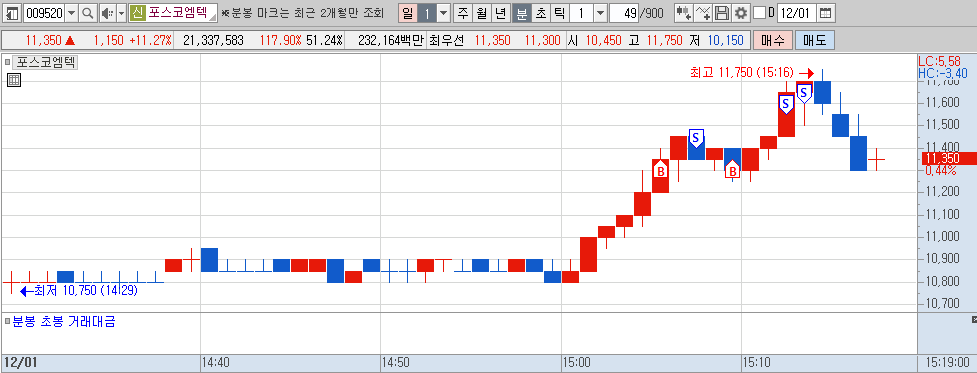
Task: Toggle the small square beside 포스코엠텍 legend
Action: (7, 62)
